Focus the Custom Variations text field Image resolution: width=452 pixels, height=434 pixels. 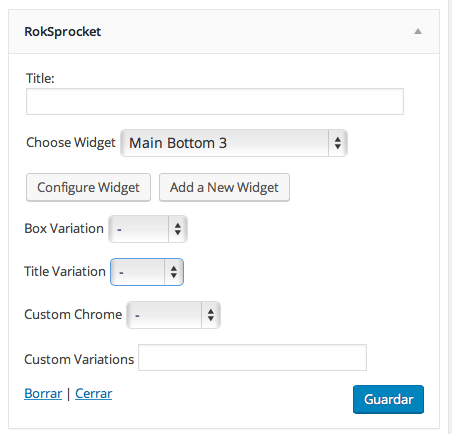point(252,358)
